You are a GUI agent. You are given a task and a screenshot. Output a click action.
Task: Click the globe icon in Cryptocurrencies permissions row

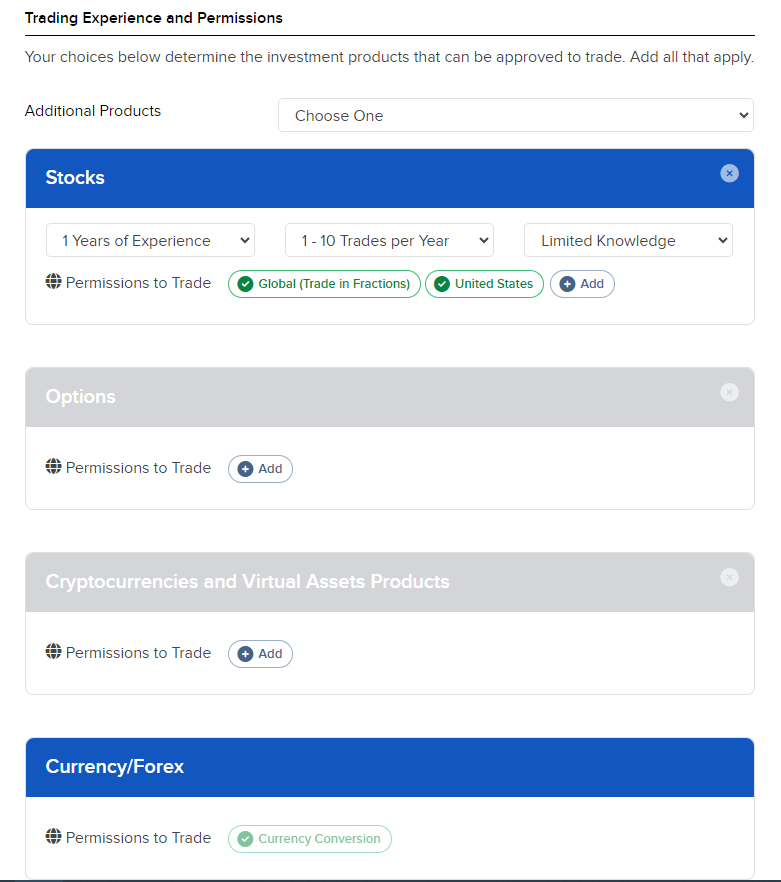click(x=53, y=651)
